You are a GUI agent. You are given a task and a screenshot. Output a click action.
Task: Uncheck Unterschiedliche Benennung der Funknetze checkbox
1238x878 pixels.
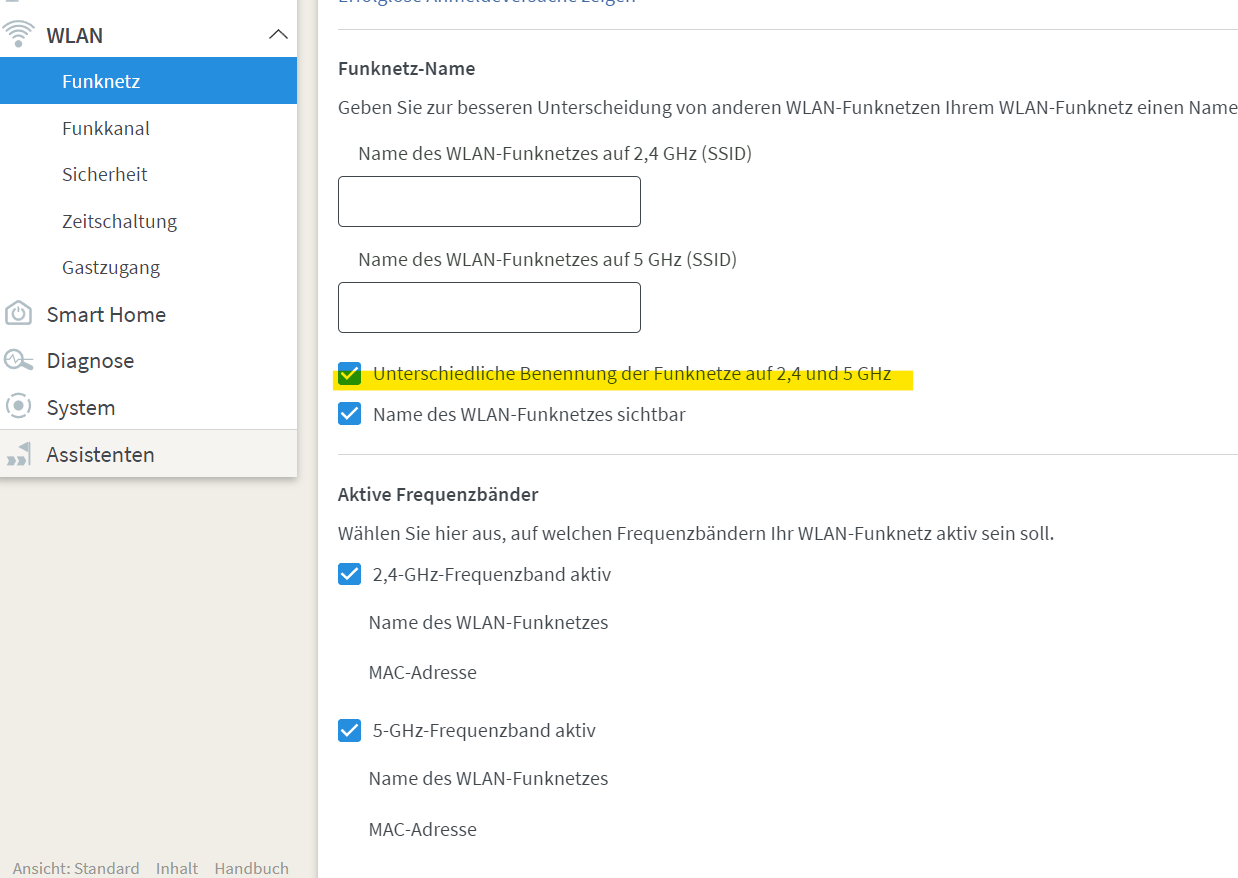pyautogui.click(x=349, y=374)
